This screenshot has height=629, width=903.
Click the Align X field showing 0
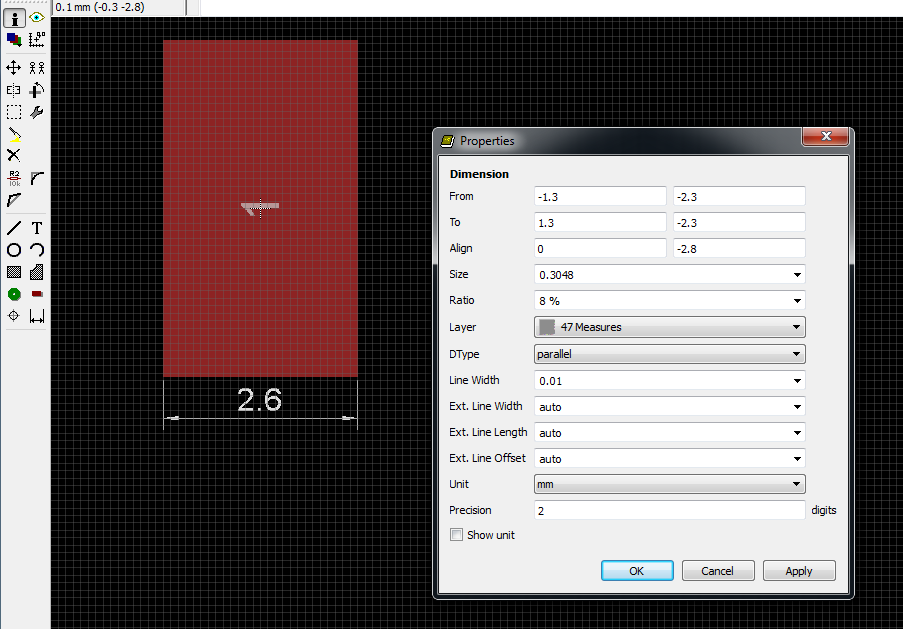(600, 248)
